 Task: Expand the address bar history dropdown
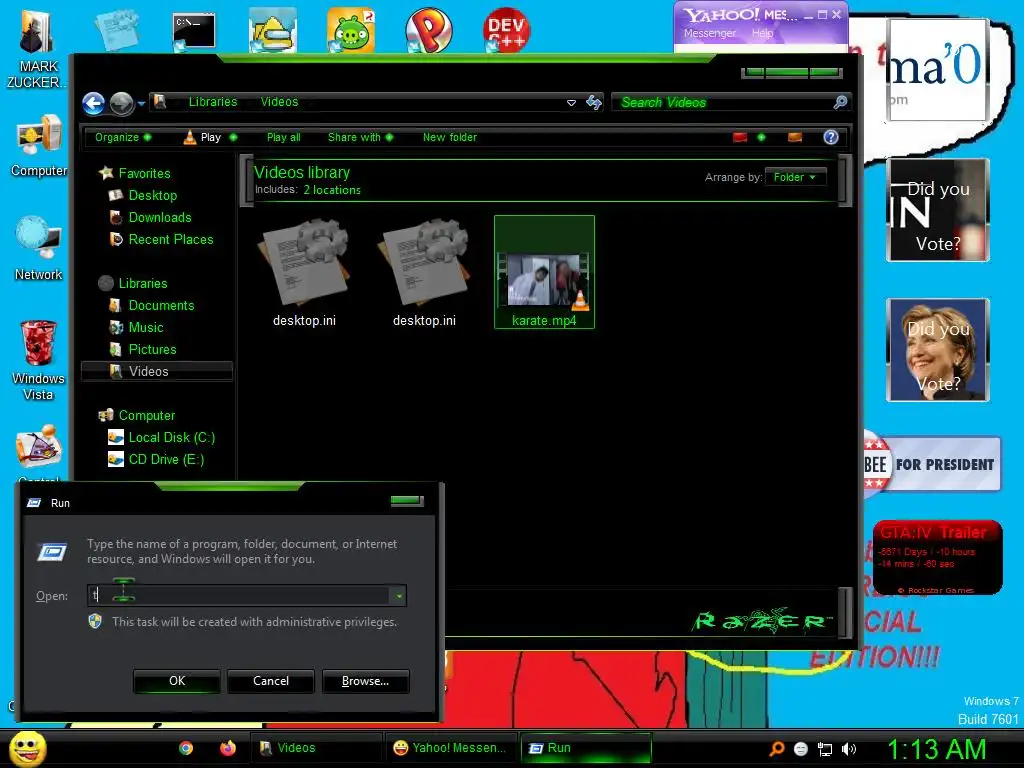click(571, 103)
